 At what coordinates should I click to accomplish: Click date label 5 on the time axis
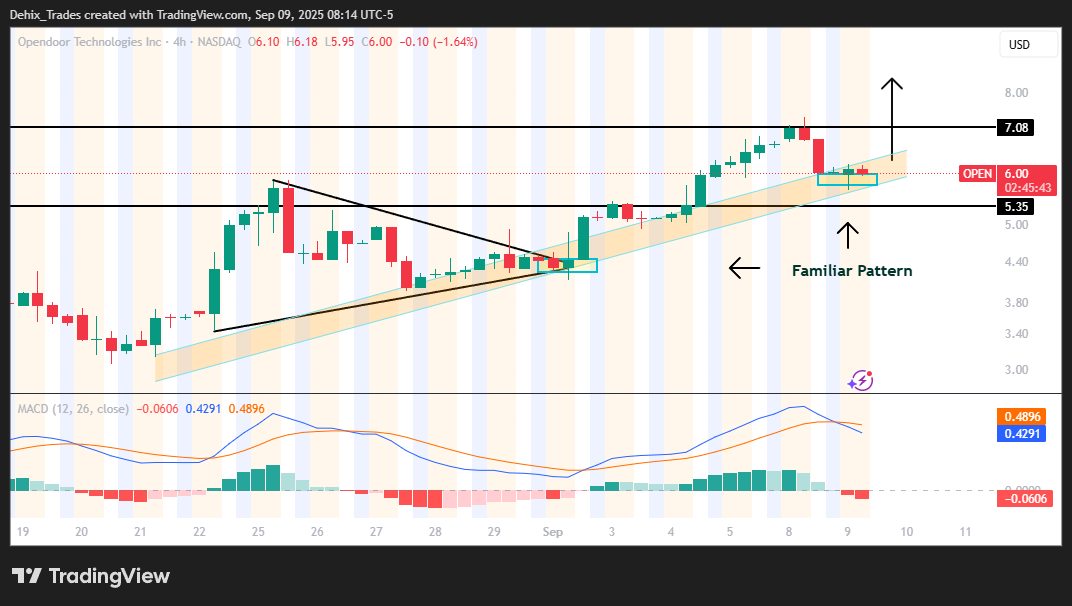[x=729, y=531]
